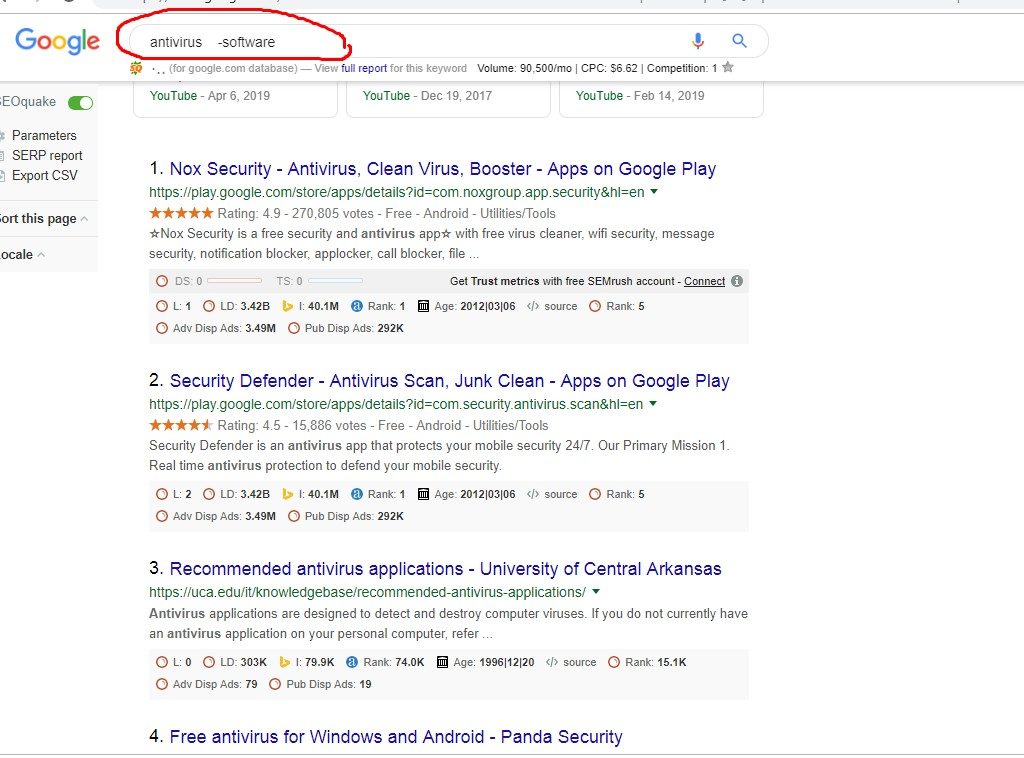Image resolution: width=1024 pixels, height=758 pixels.
Task: Click the TS: 0 progress bar
Action: coord(335,281)
